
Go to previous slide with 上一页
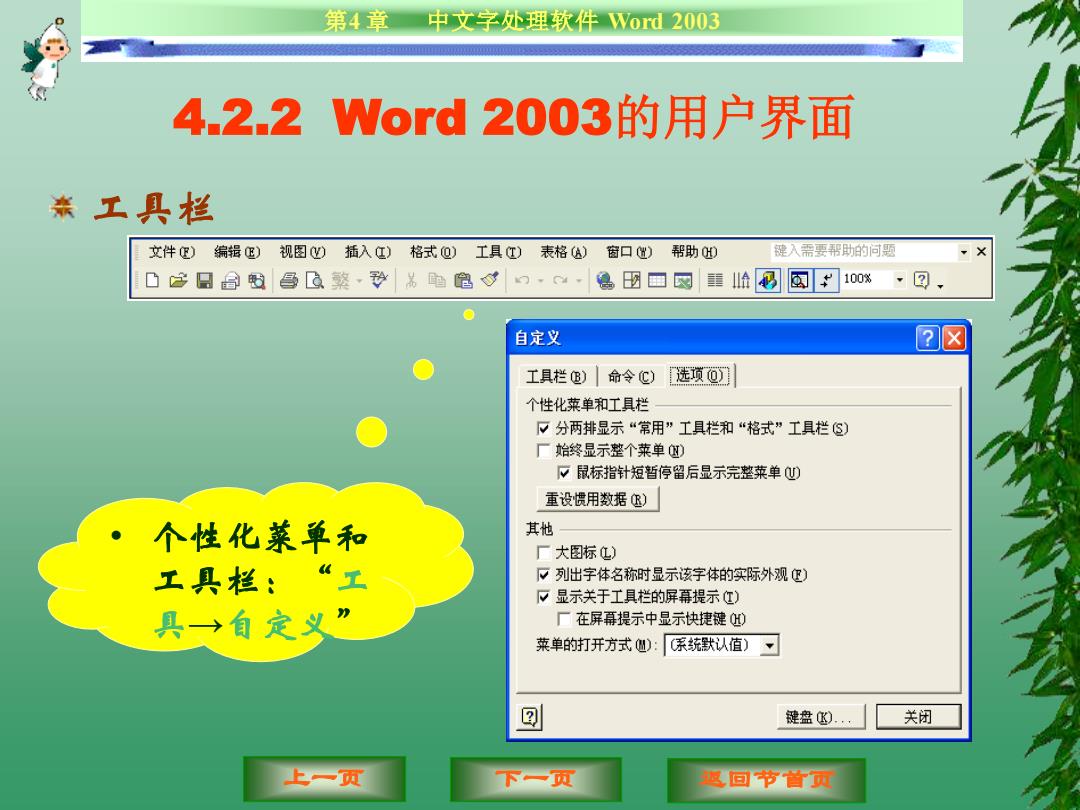(324, 779)
